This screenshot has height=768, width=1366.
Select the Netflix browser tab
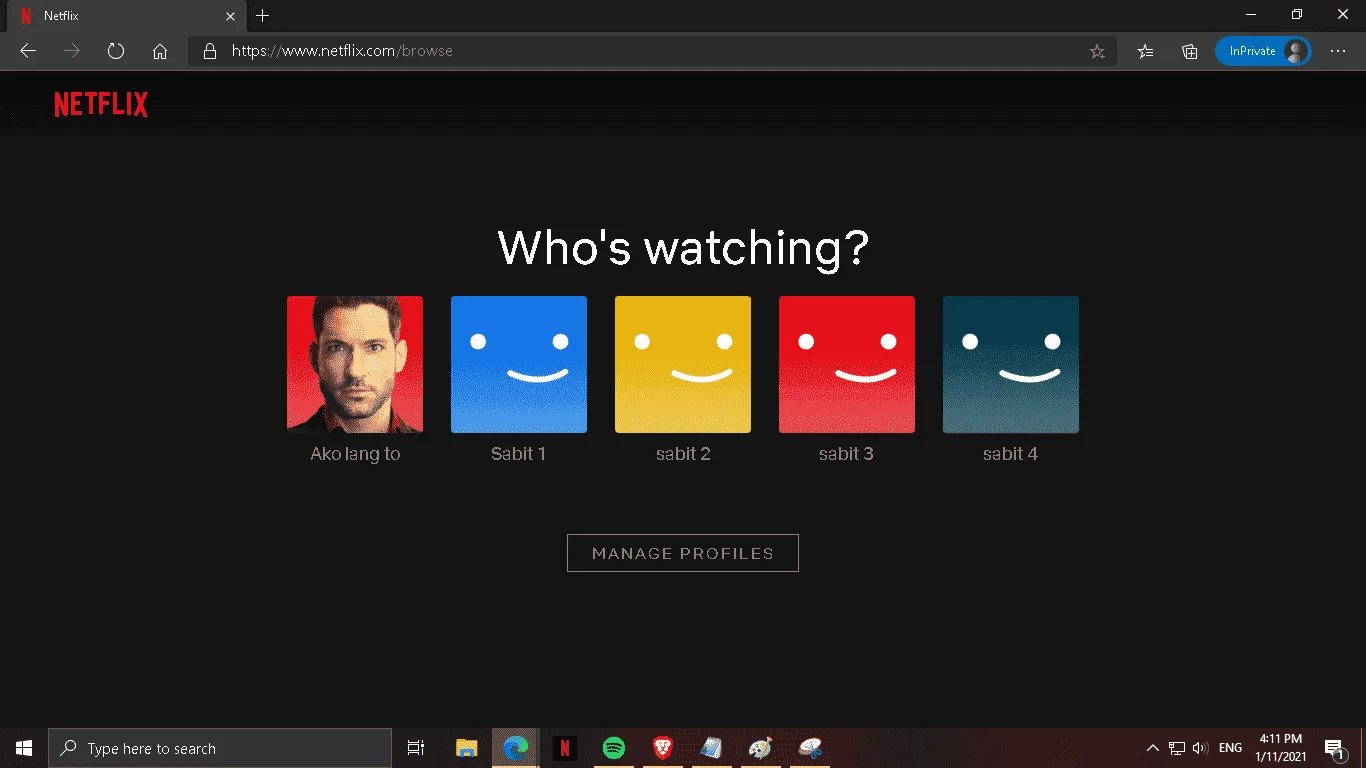pyautogui.click(x=124, y=16)
